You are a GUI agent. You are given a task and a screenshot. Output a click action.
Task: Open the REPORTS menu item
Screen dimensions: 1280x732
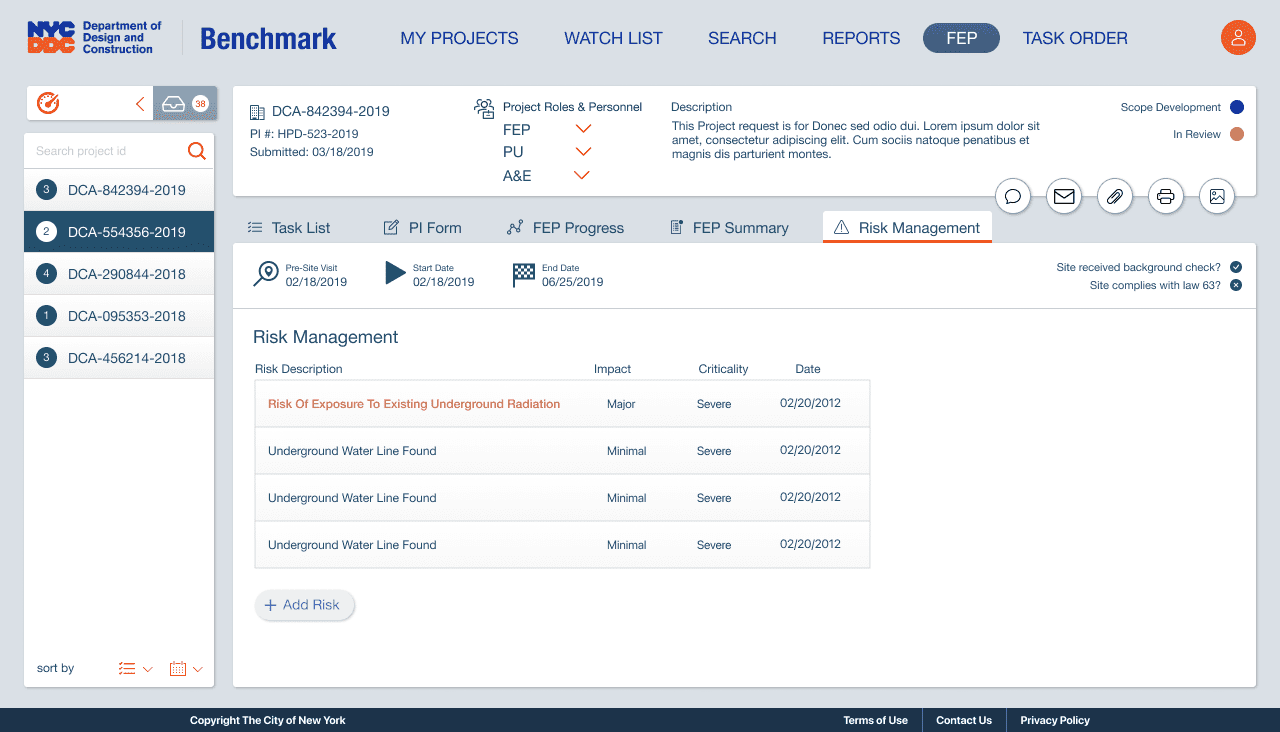click(x=861, y=38)
